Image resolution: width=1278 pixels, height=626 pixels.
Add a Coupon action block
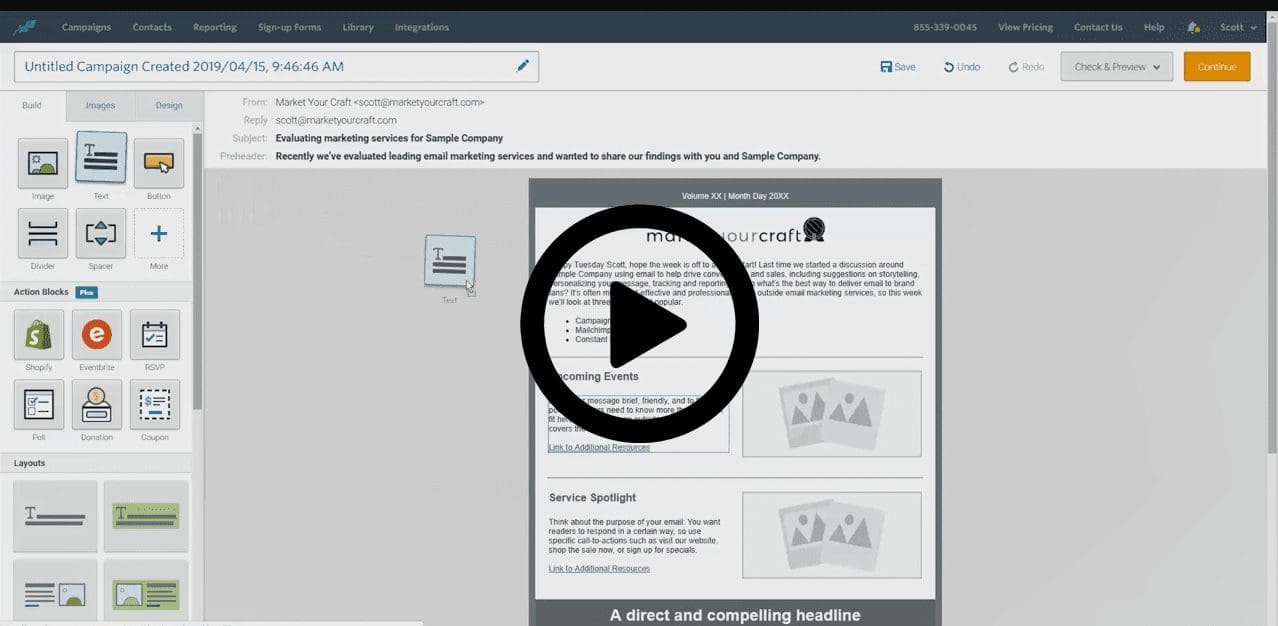click(x=155, y=404)
